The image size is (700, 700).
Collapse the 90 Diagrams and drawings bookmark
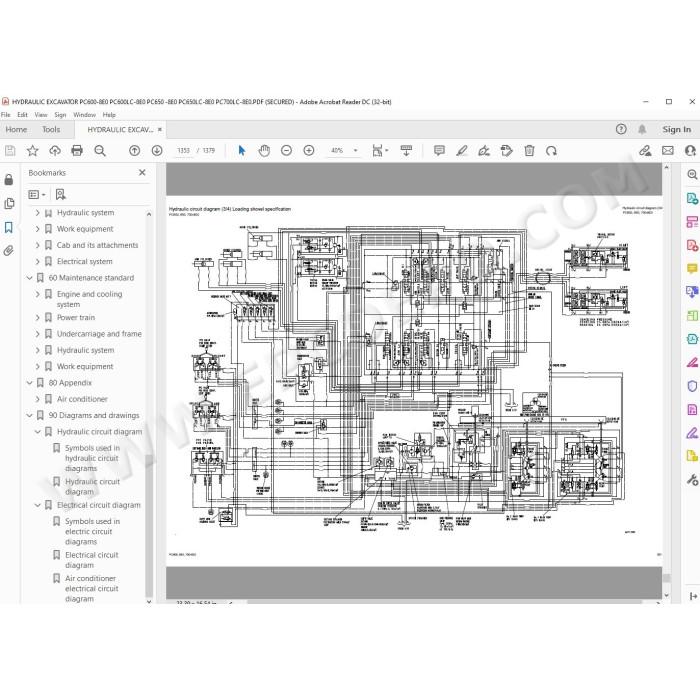[x=29, y=416]
